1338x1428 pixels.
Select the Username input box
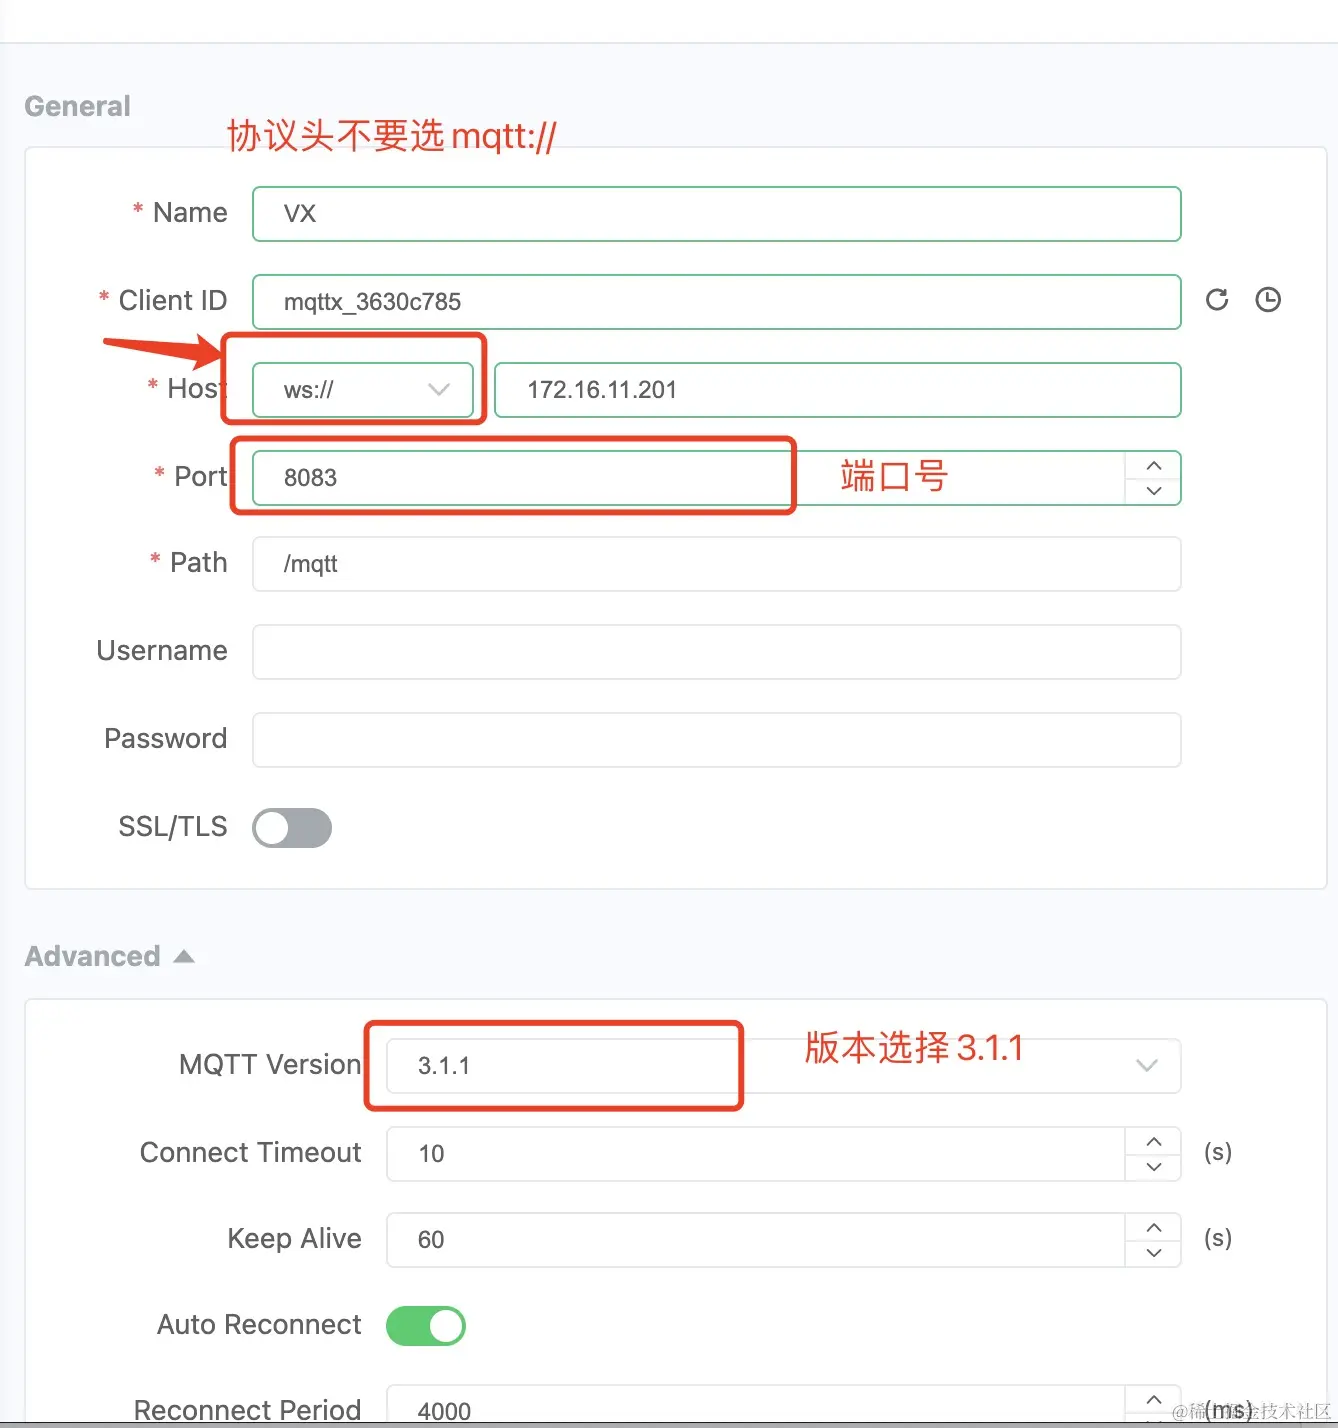click(716, 652)
